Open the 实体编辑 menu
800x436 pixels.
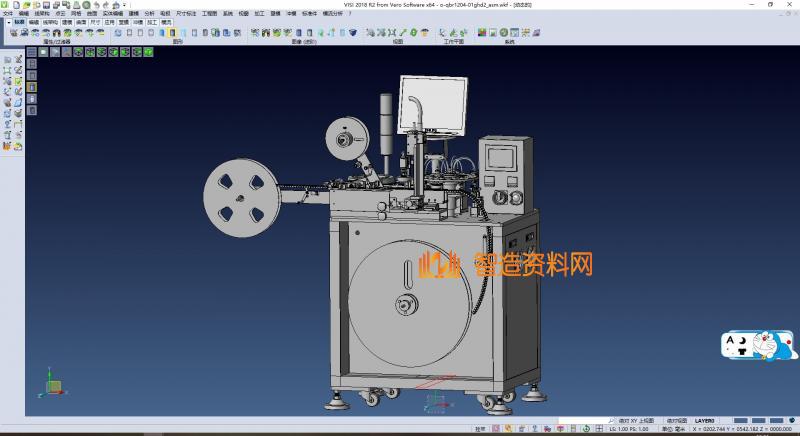tap(113, 14)
